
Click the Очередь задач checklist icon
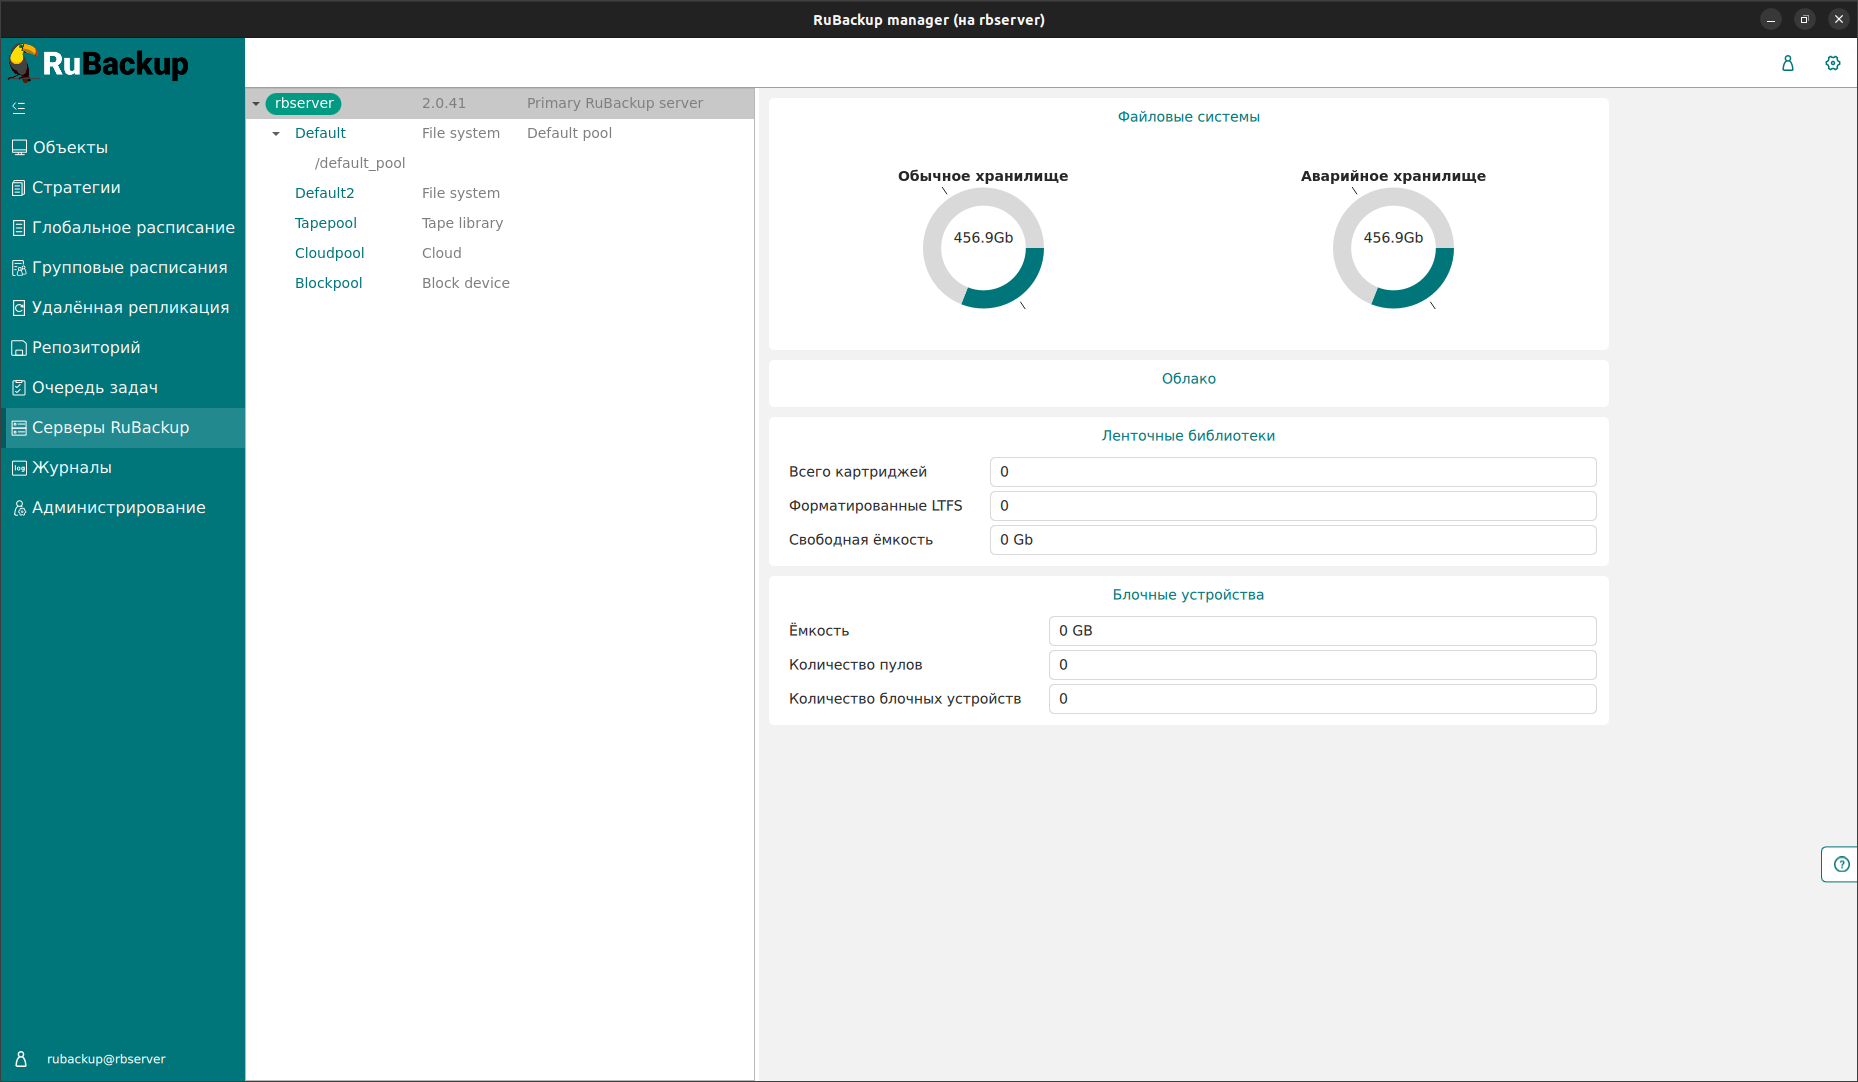(19, 388)
